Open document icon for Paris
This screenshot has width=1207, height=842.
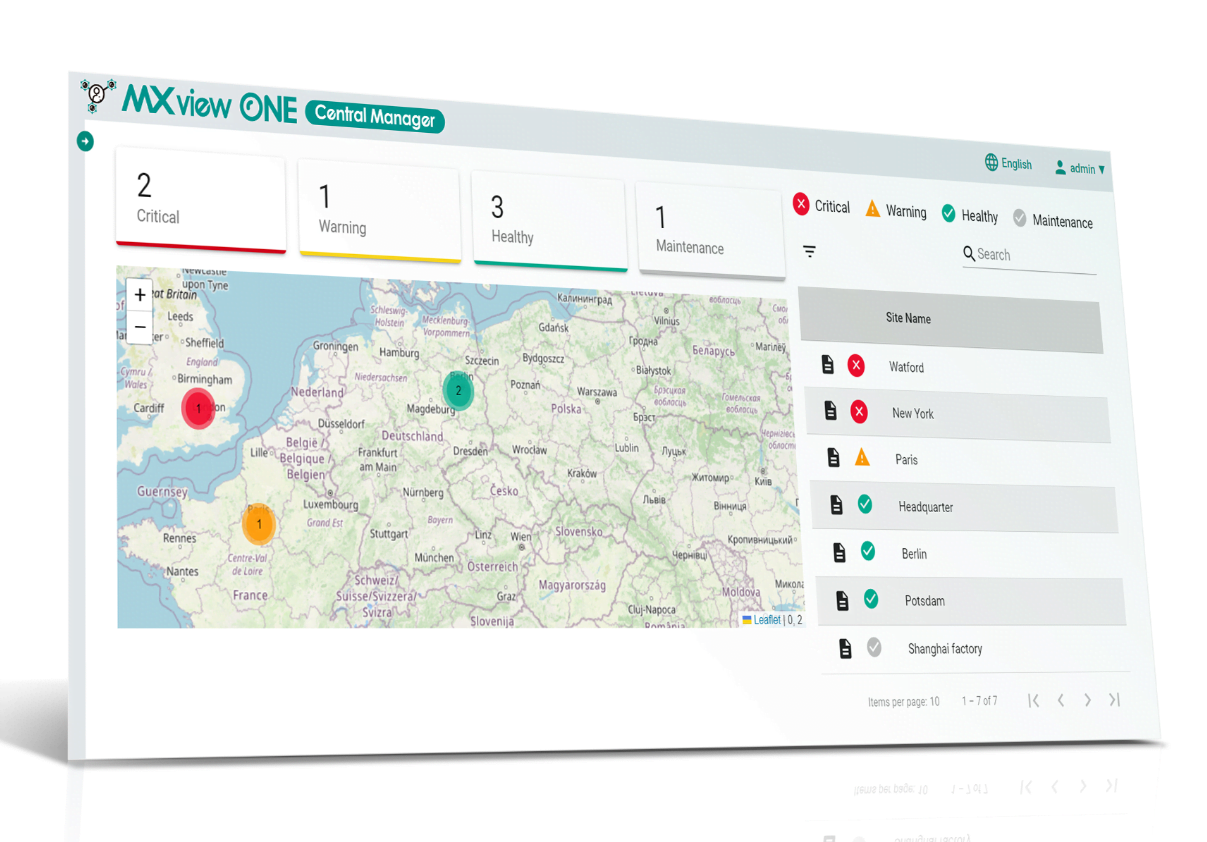833,457
